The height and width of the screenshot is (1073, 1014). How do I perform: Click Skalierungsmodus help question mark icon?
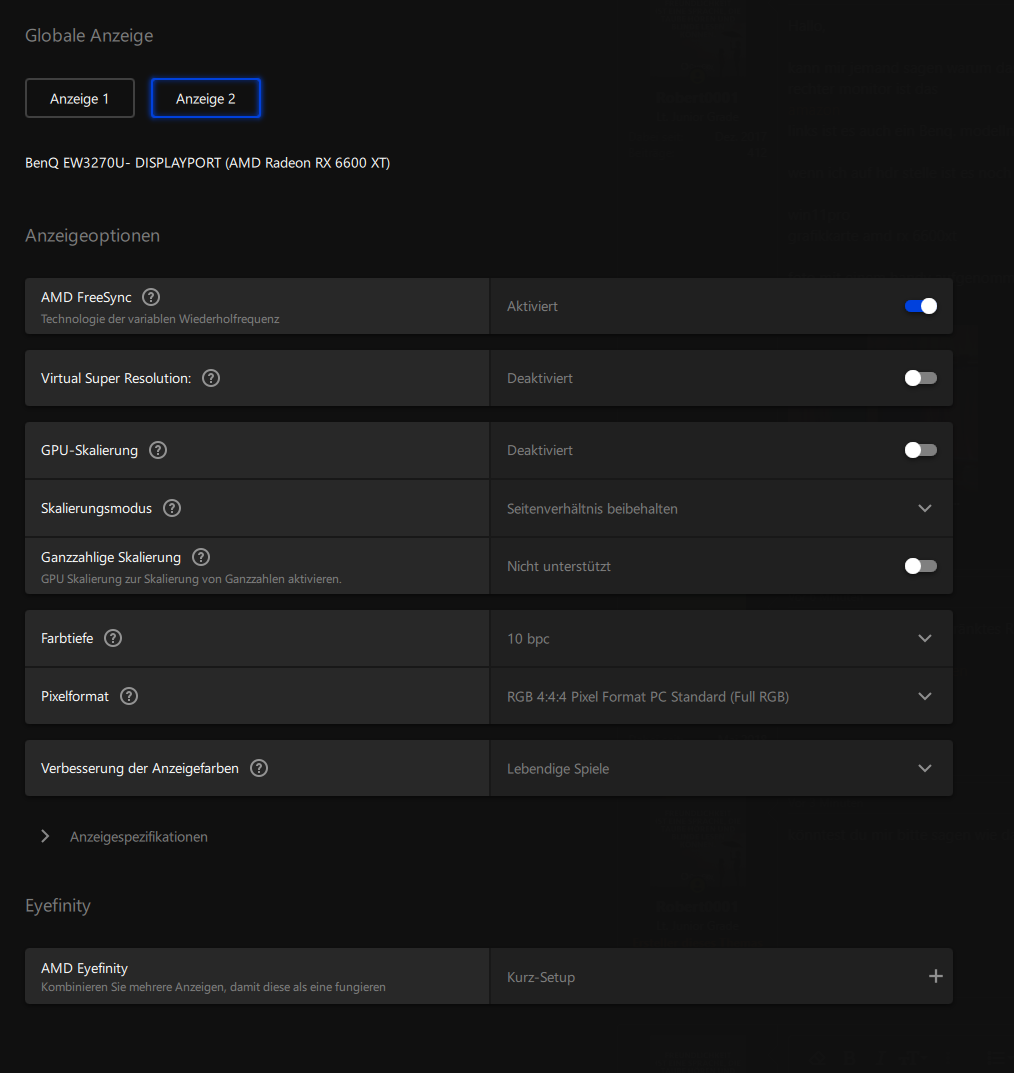172,508
